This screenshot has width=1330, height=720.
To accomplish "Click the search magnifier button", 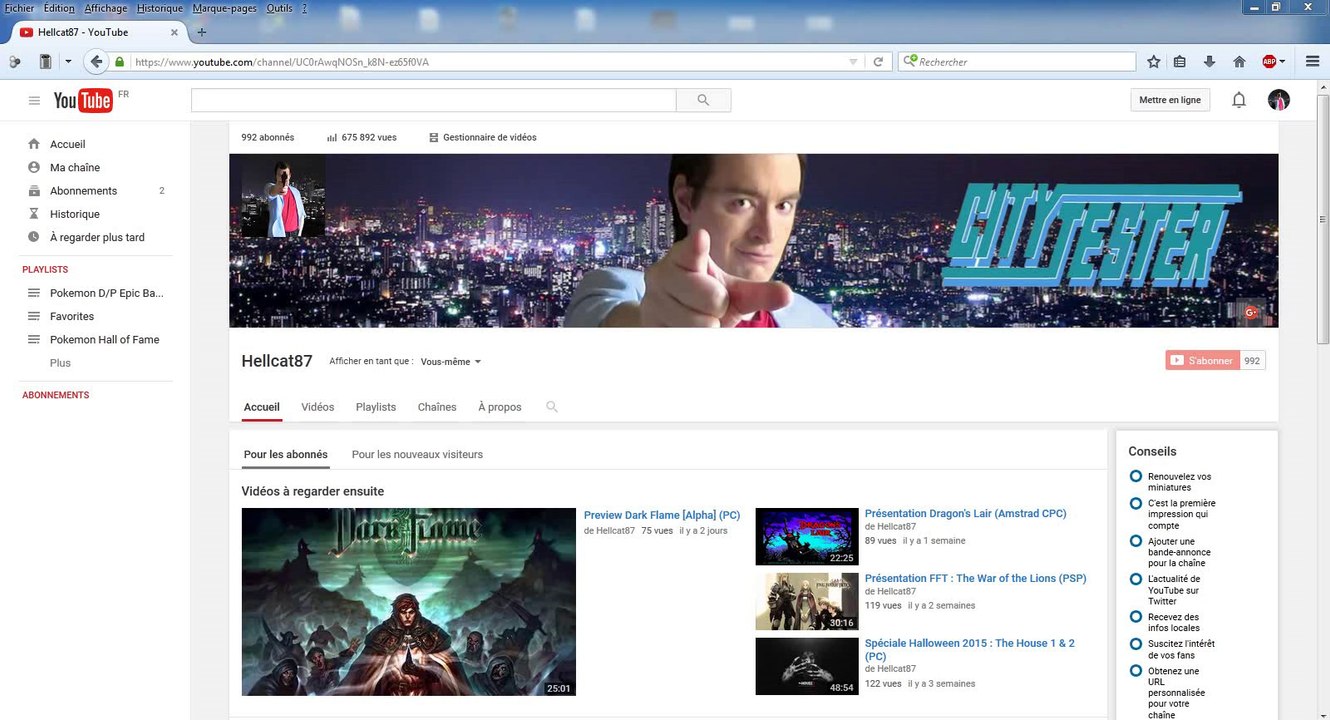I will tap(703, 100).
